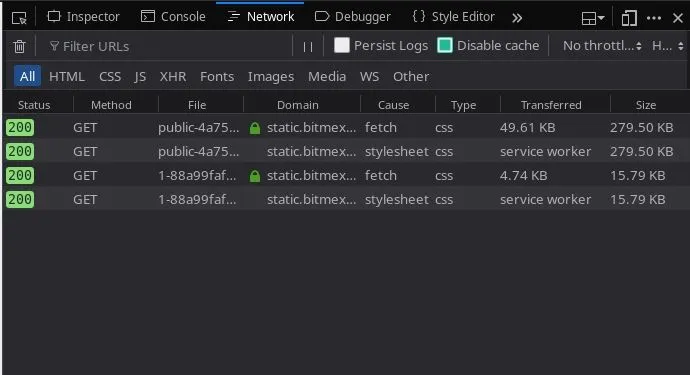The width and height of the screenshot is (690, 375).
Task: Open the docking layout dropdown icon
Action: point(593,18)
